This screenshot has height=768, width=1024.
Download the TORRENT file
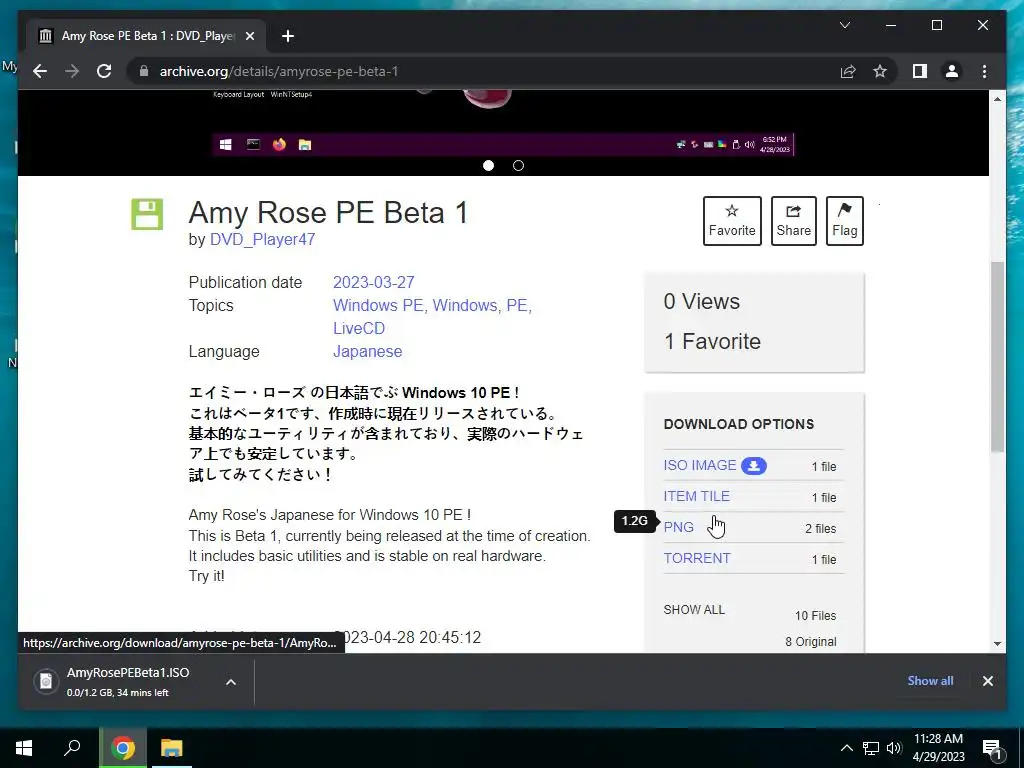697,558
